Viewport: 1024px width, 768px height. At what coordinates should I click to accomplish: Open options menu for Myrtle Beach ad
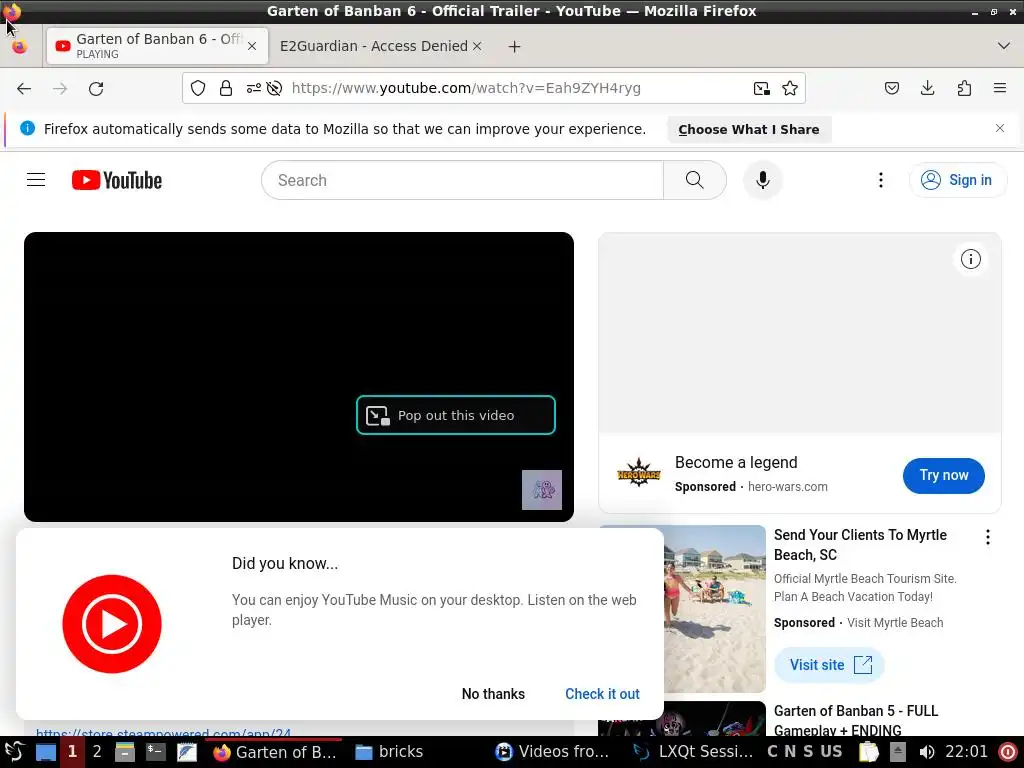point(988,537)
